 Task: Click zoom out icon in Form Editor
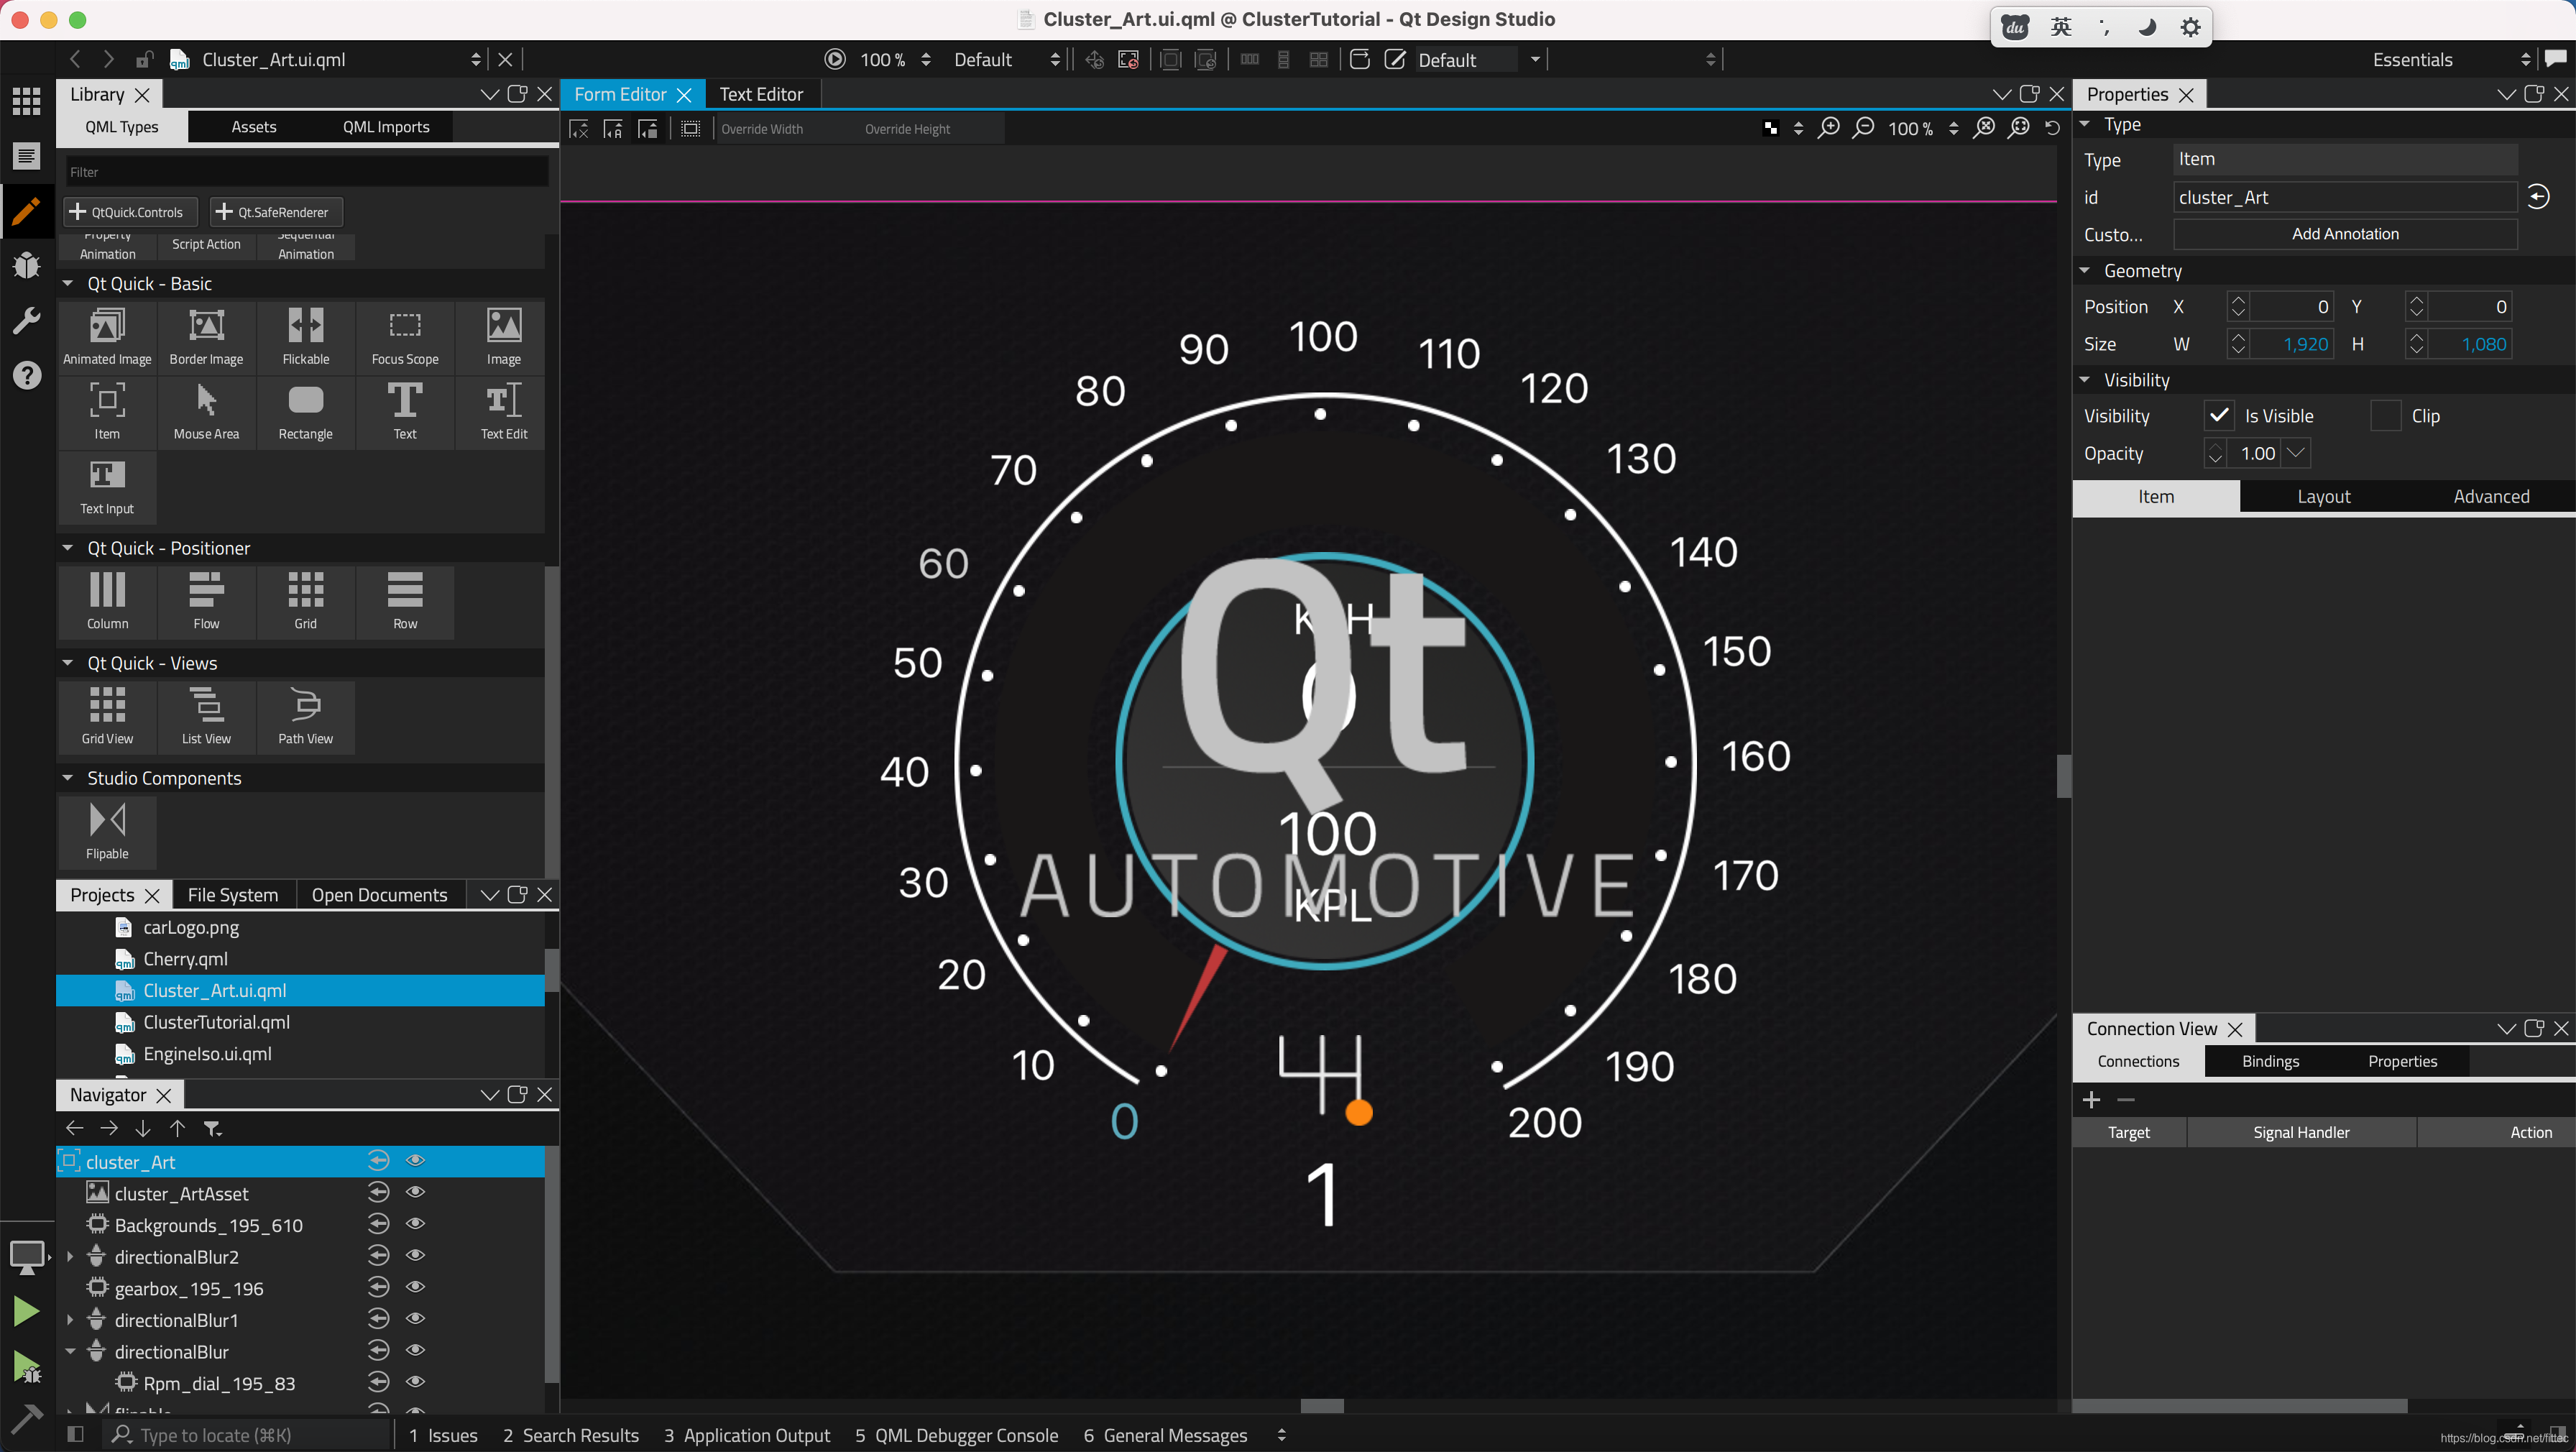pyautogui.click(x=1863, y=128)
